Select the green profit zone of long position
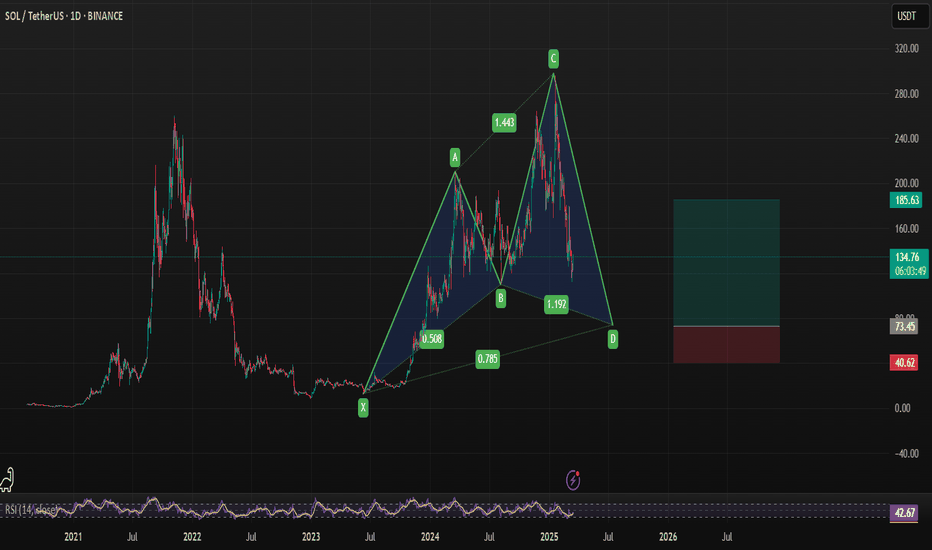 (x=726, y=263)
